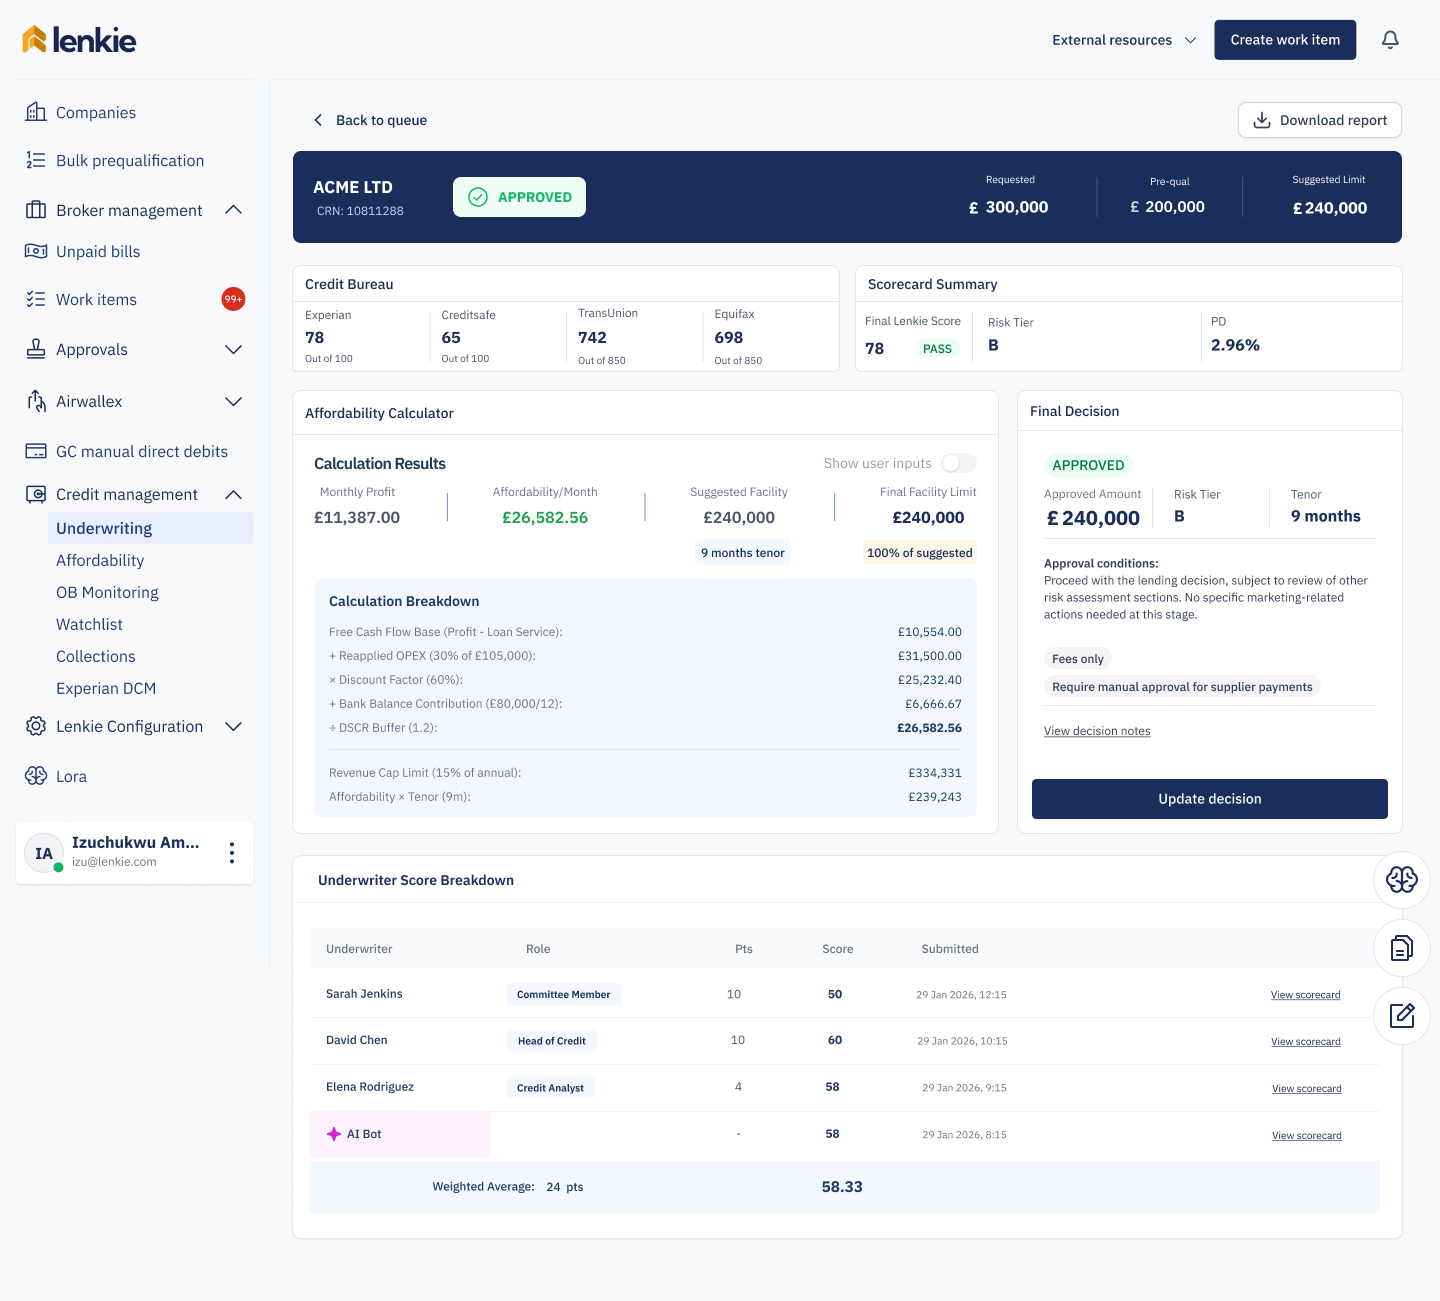The image size is (1440, 1301).
Task: Click the Update decision button
Action: coord(1210,799)
